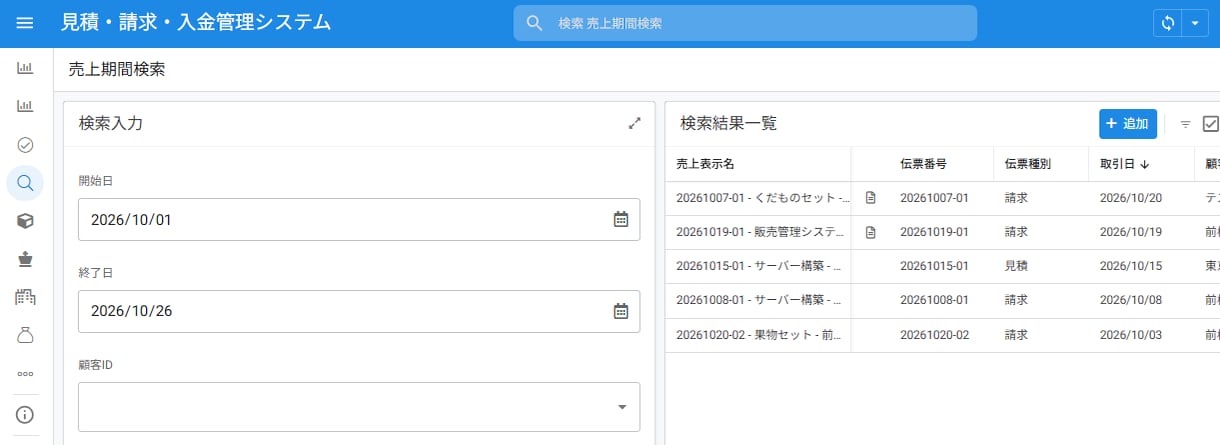Viewport: 1220px width, 445px height.
Task: Focus the 終了日 date field 2026/10/26
Action: click(x=359, y=311)
